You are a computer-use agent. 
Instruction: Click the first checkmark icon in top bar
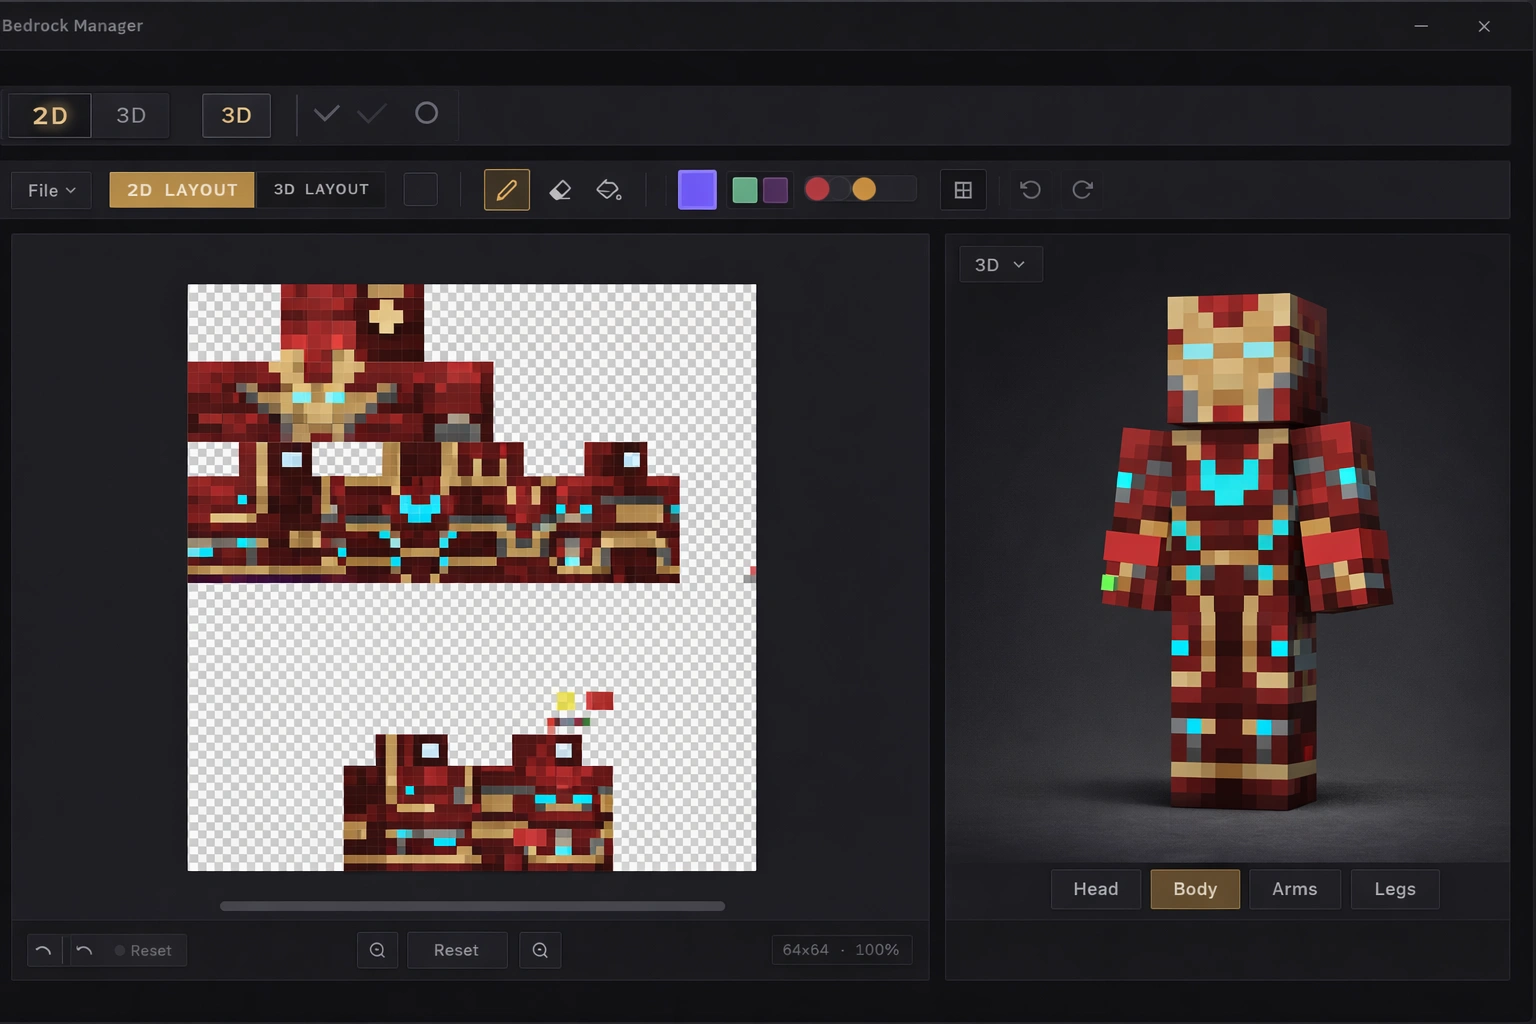pyautogui.click(x=326, y=114)
